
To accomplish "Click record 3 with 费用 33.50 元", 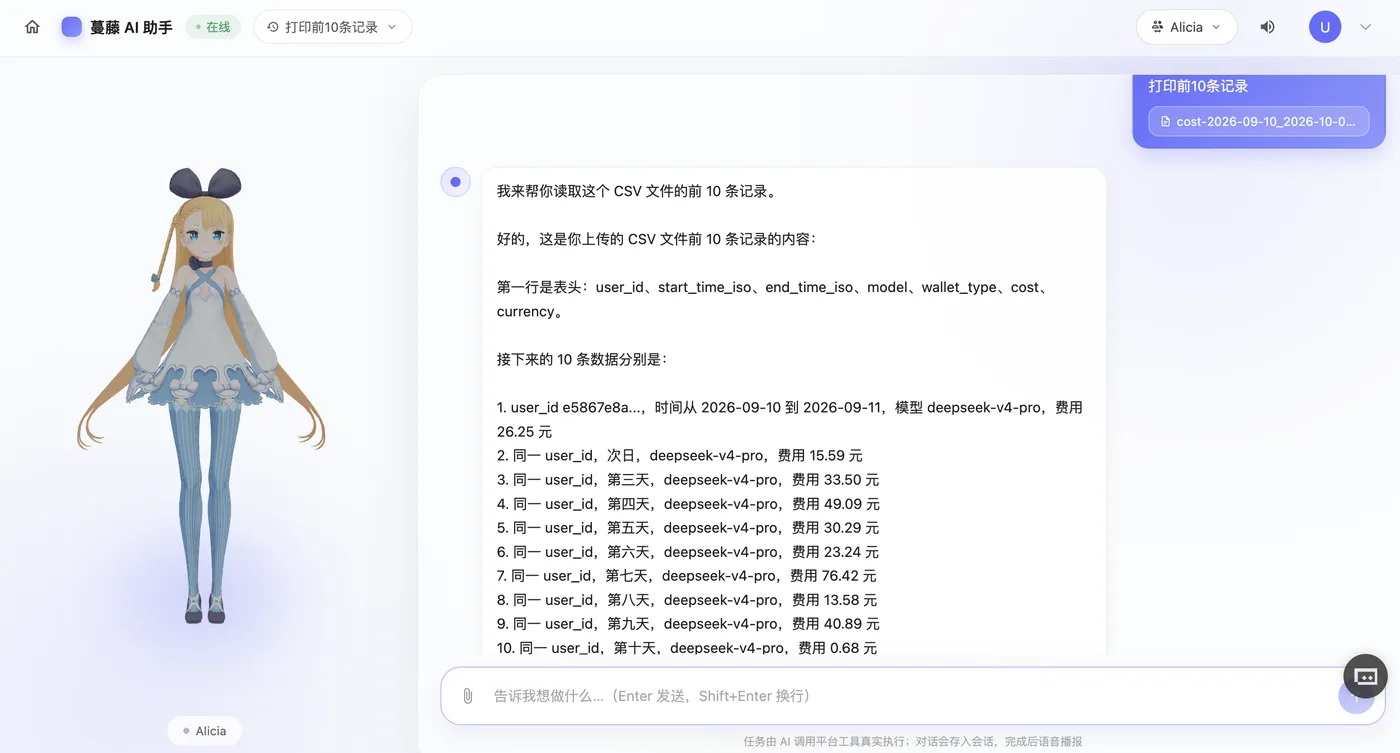I will pyautogui.click(x=688, y=479).
